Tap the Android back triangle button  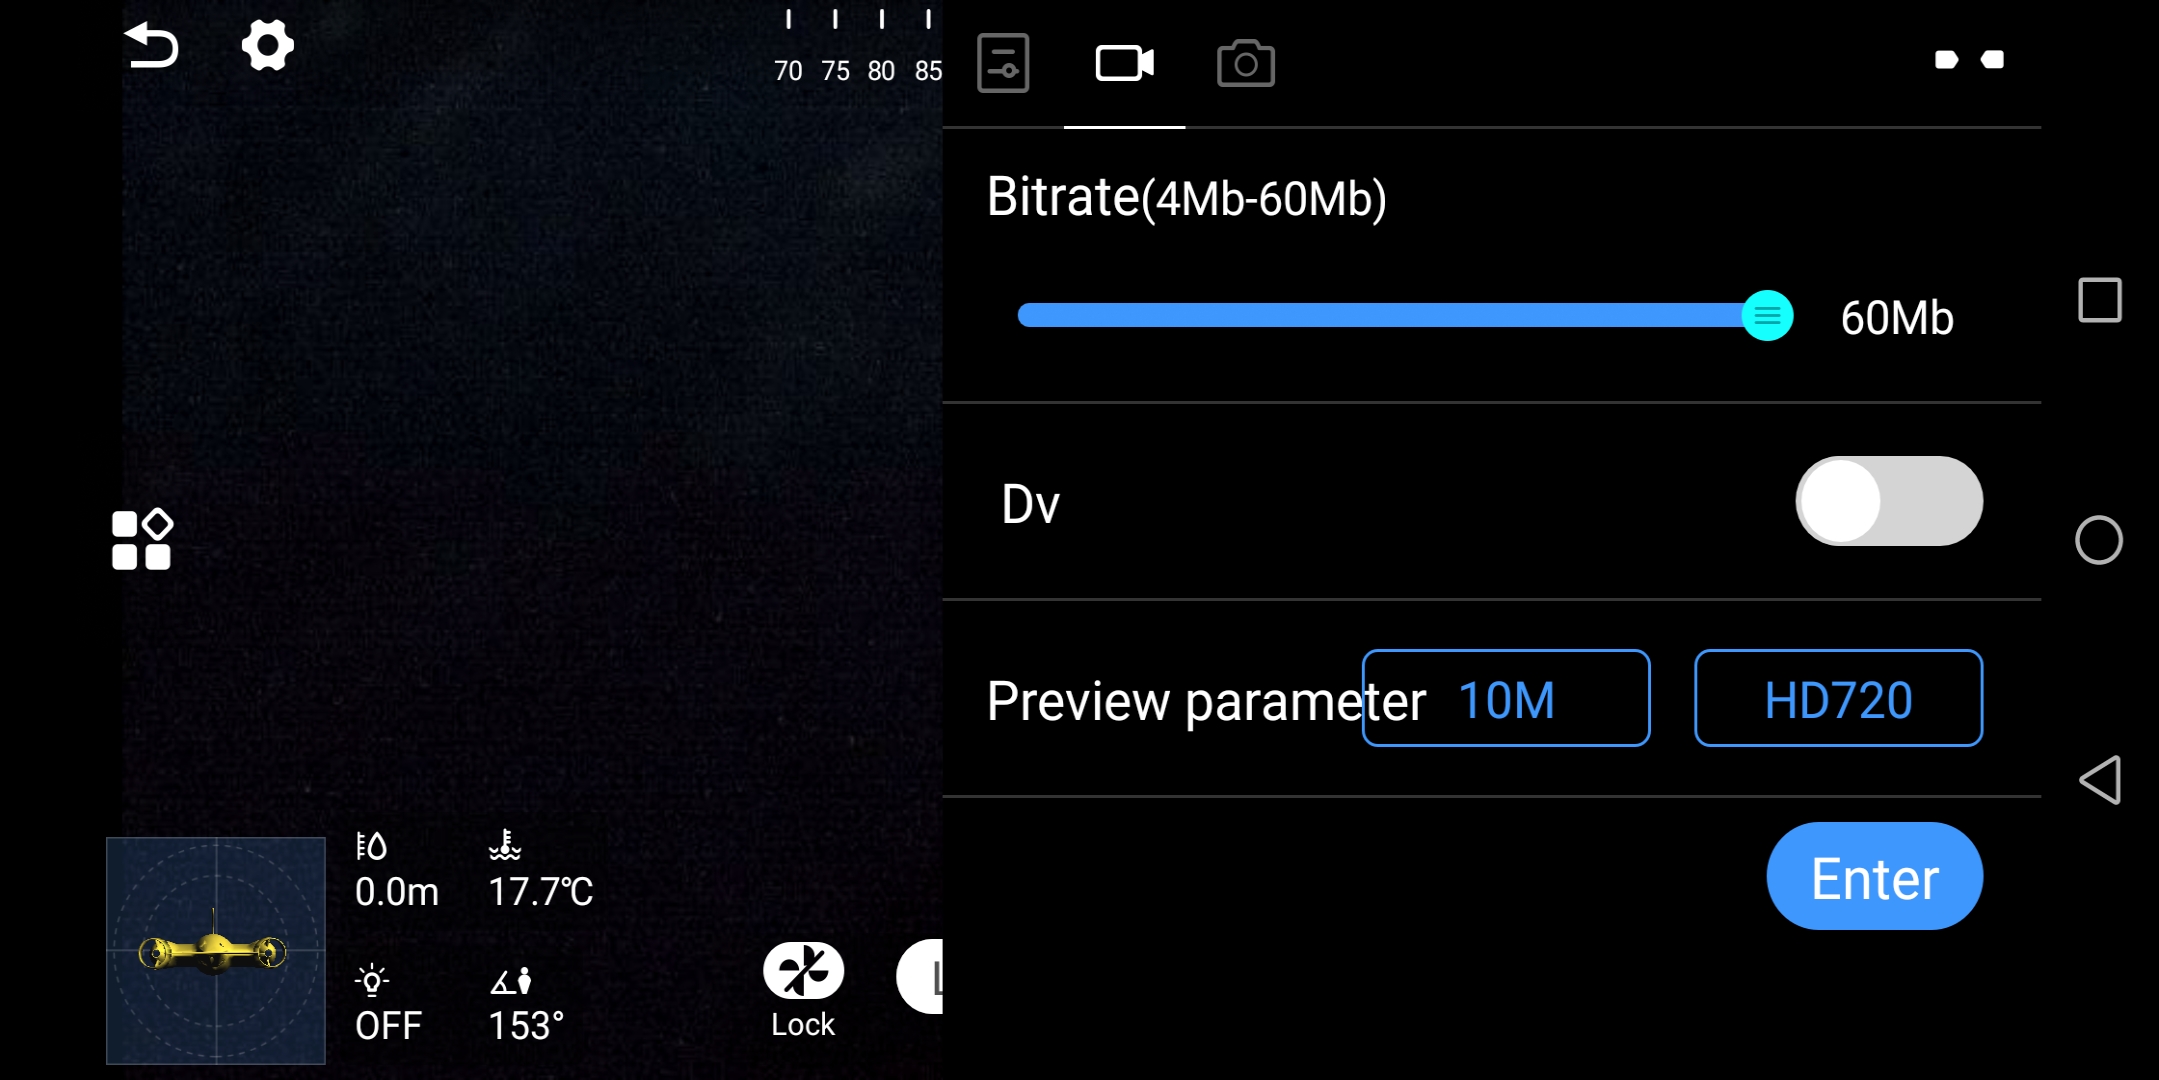coord(2100,779)
